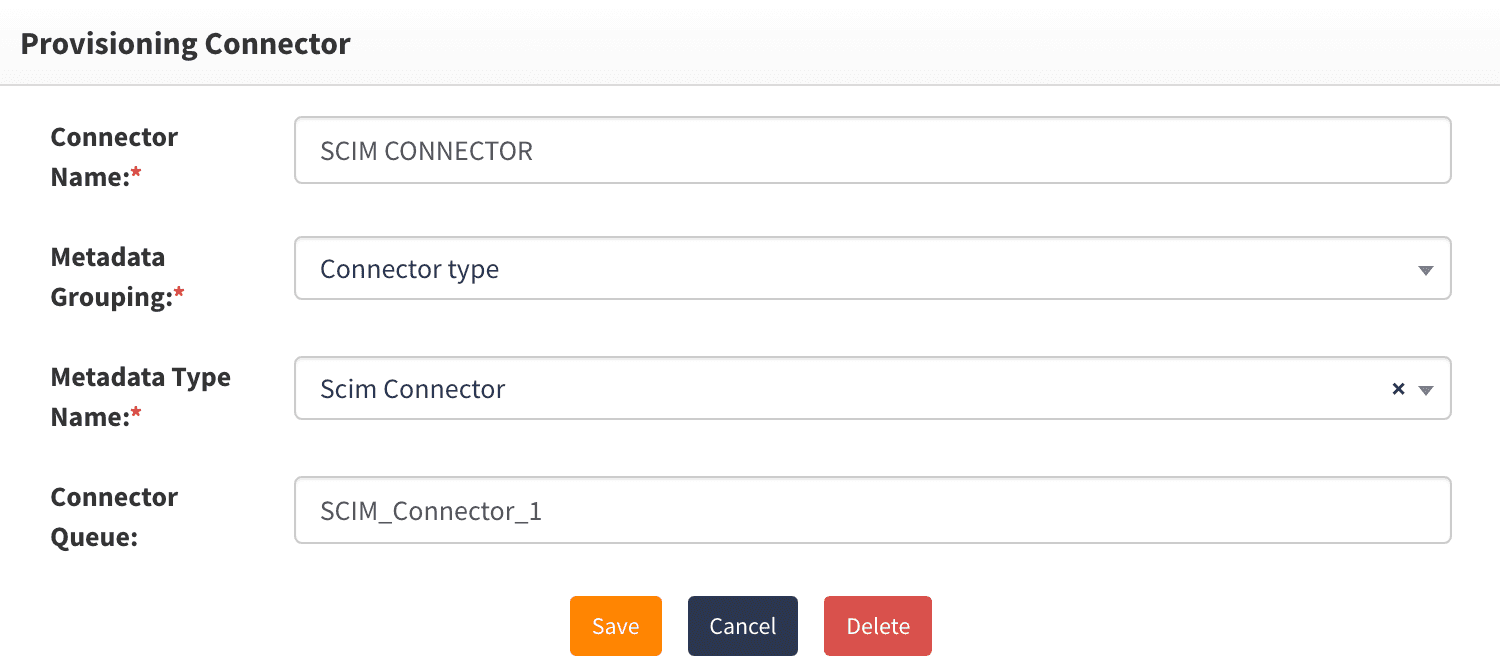Screen dimensions: 1500x672
Task: Delete the SCIM connector
Action: click(877, 626)
